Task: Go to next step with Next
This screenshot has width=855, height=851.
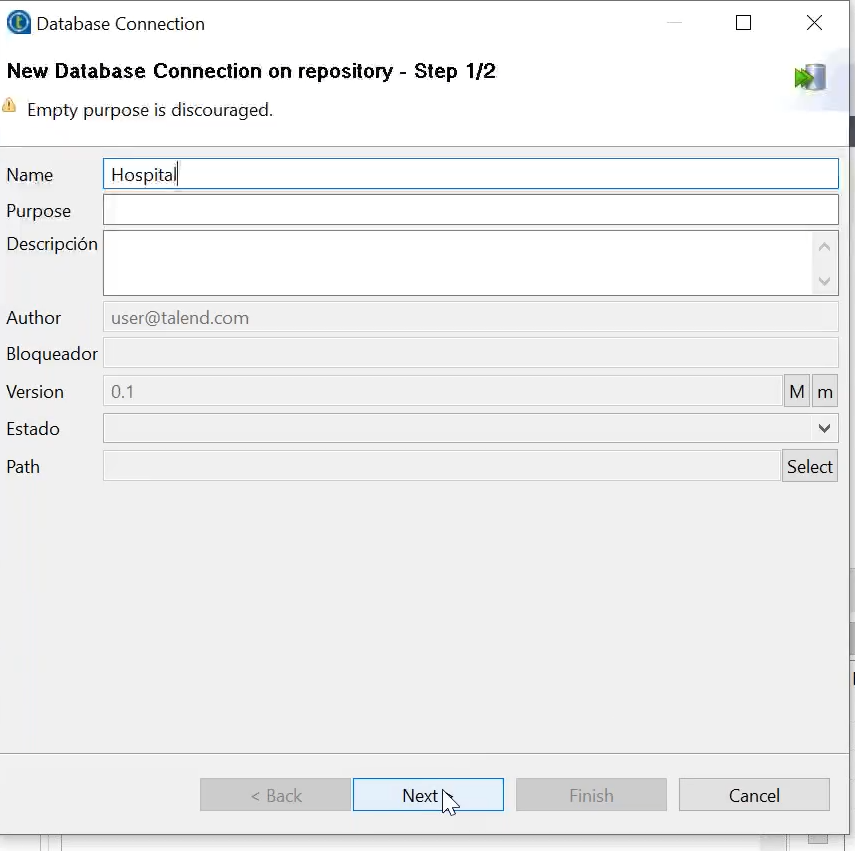Action: tap(428, 795)
